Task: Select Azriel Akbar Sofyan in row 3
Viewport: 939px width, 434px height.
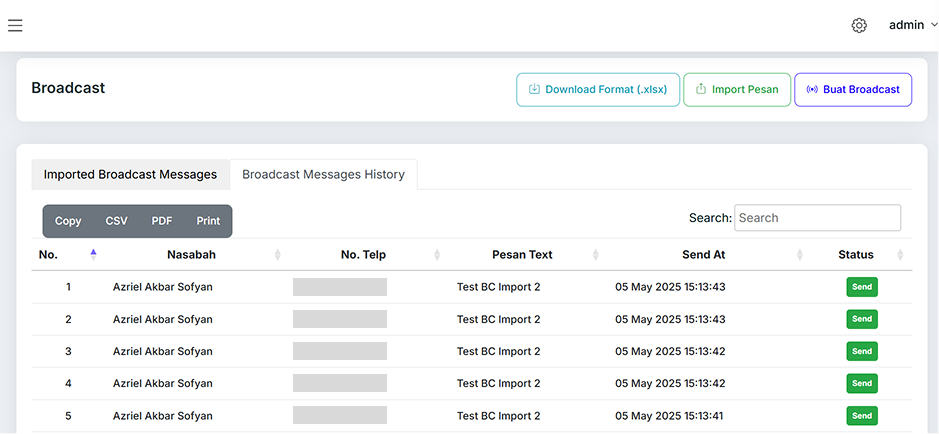Action: pos(162,351)
